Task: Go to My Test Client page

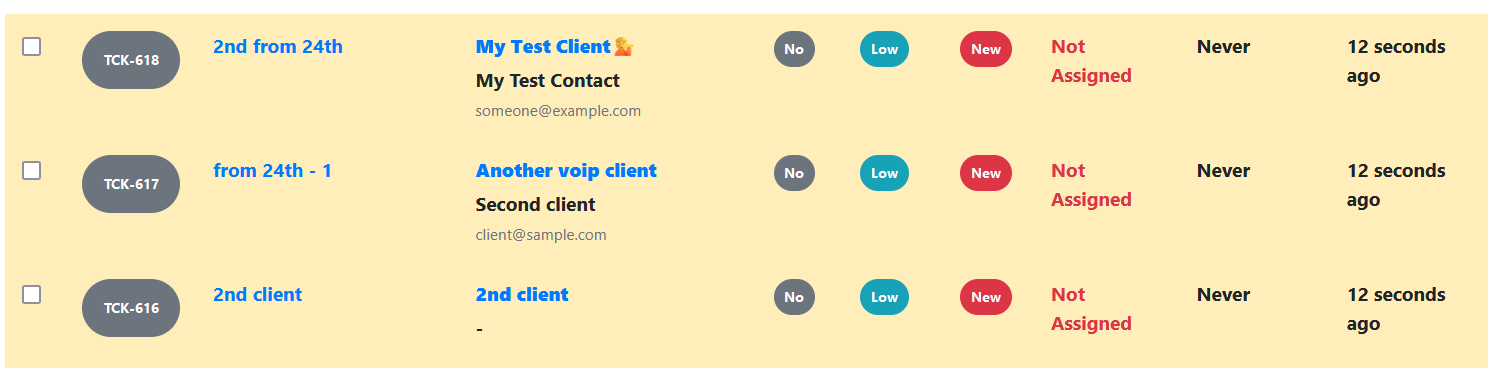Action: pos(543,46)
